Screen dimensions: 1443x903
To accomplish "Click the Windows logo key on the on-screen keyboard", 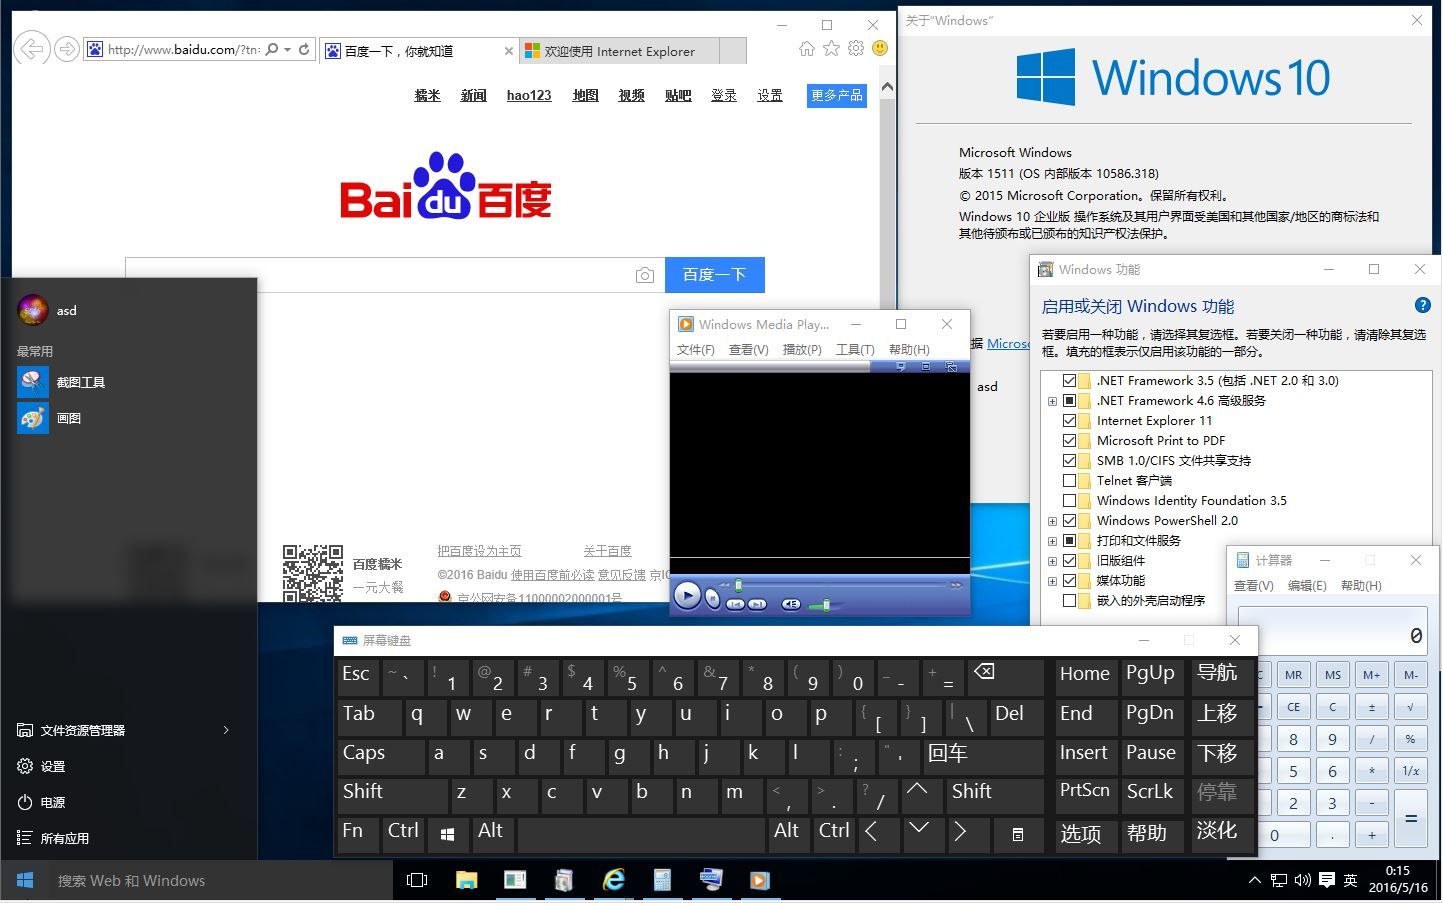I will point(447,834).
